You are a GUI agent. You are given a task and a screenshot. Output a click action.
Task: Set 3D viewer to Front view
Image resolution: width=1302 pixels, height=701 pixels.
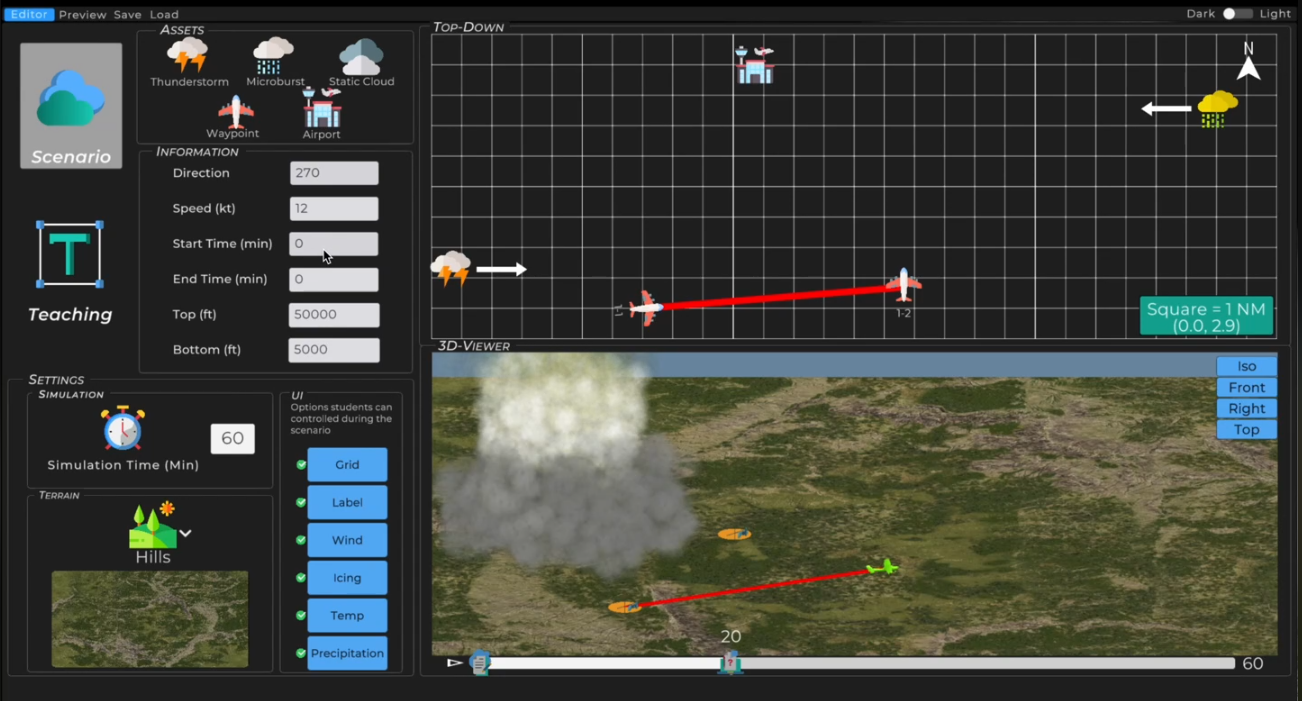coord(1246,387)
